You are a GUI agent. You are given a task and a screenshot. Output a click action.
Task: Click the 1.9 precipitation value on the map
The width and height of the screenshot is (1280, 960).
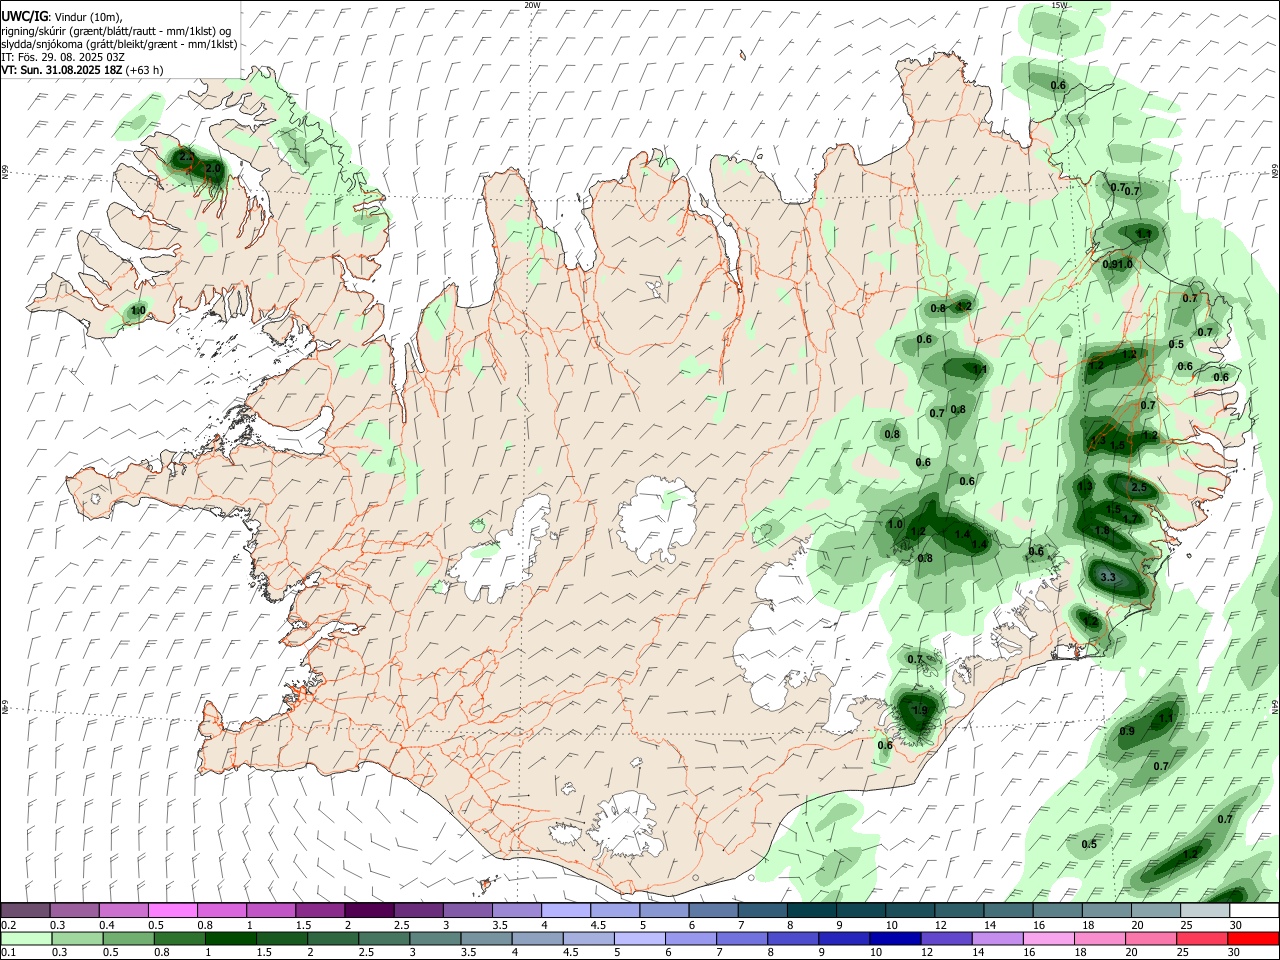point(920,711)
